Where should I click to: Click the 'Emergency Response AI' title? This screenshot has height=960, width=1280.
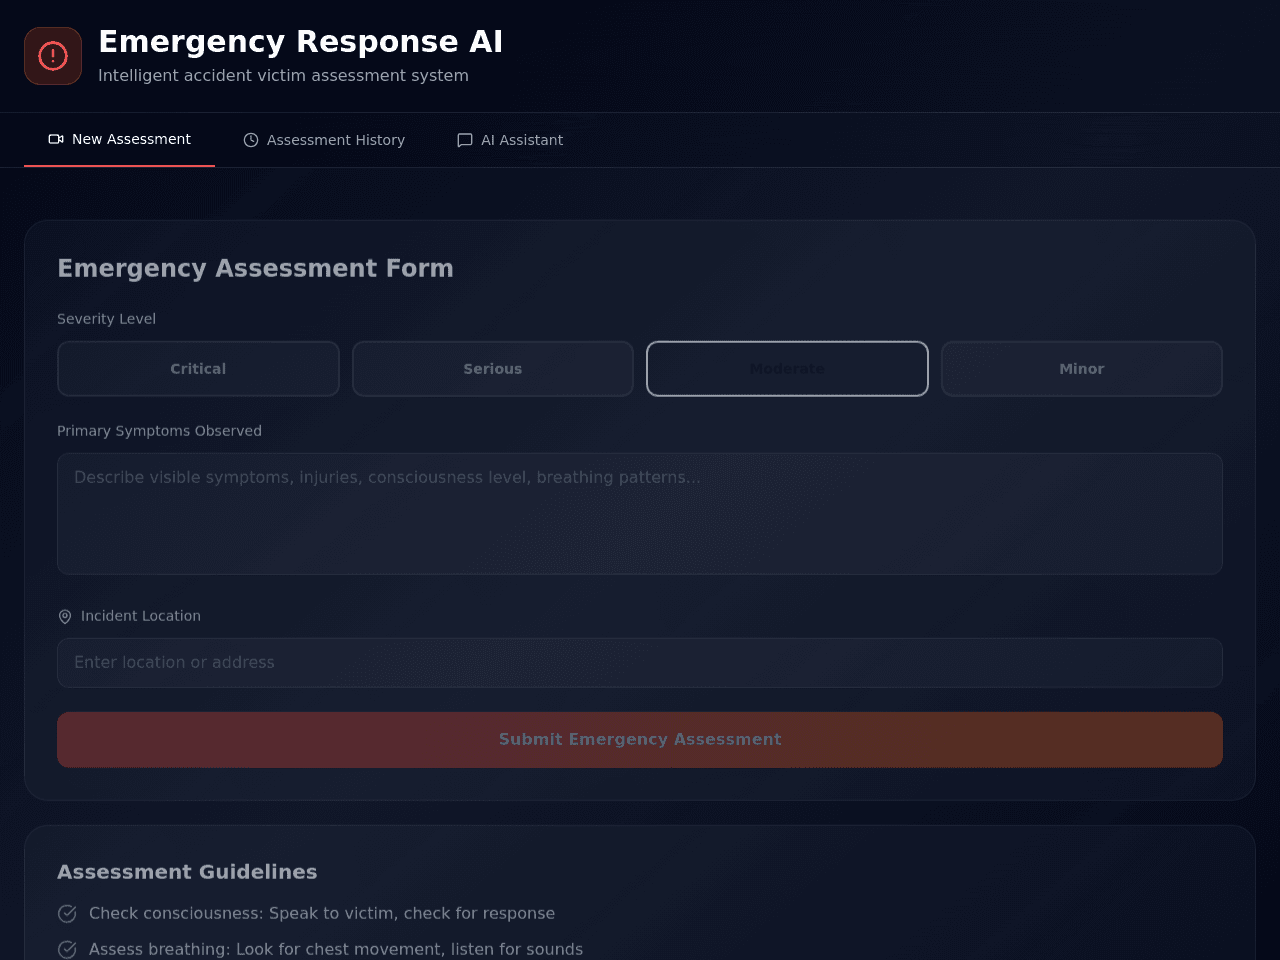tap(300, 42)
